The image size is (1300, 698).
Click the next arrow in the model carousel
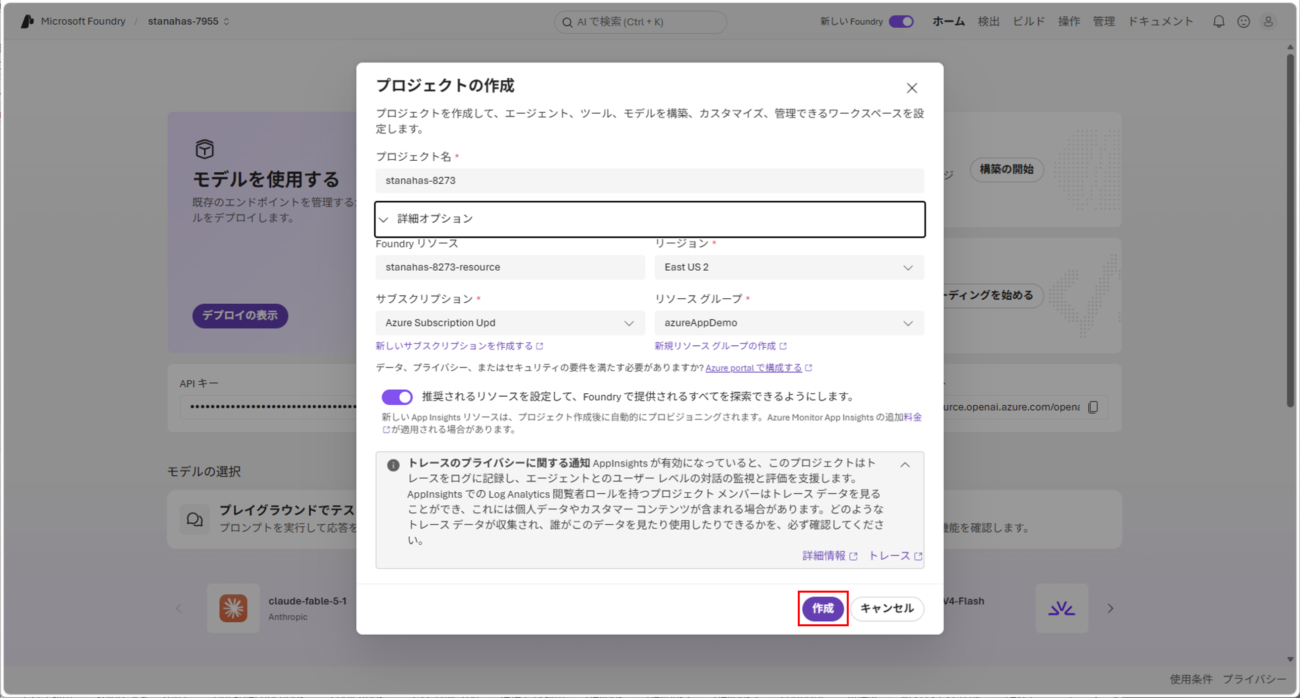(1110, 608)
